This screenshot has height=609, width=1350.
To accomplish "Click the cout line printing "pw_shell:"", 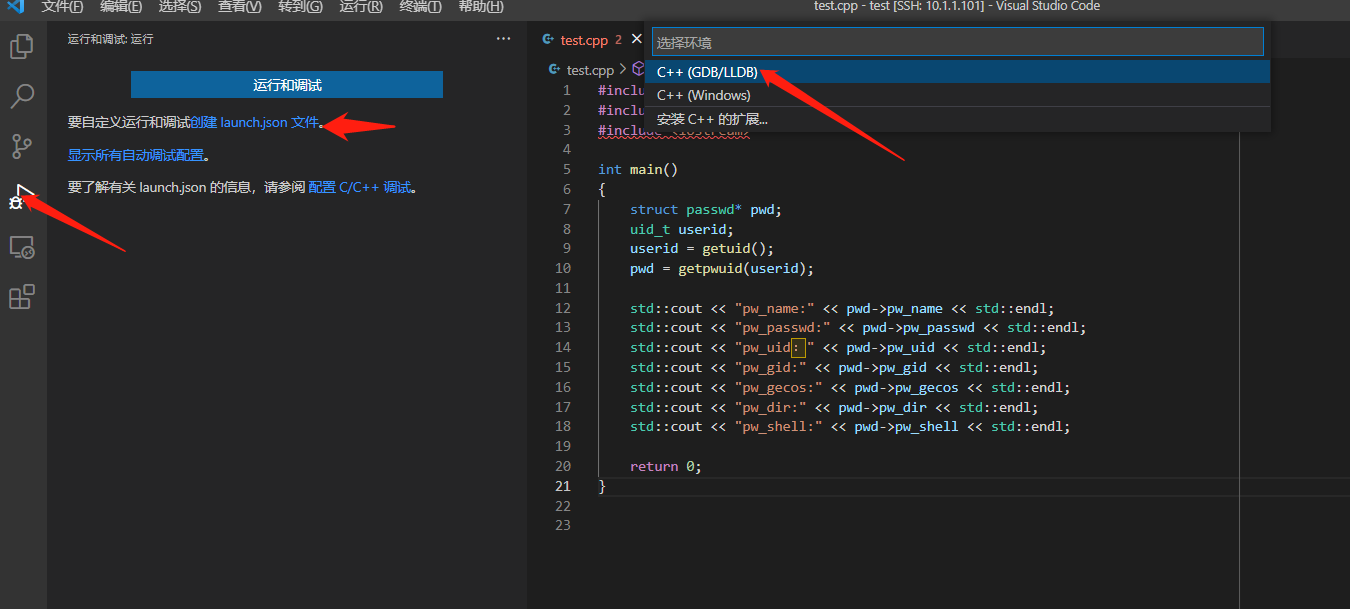I will tap(850, 426).
